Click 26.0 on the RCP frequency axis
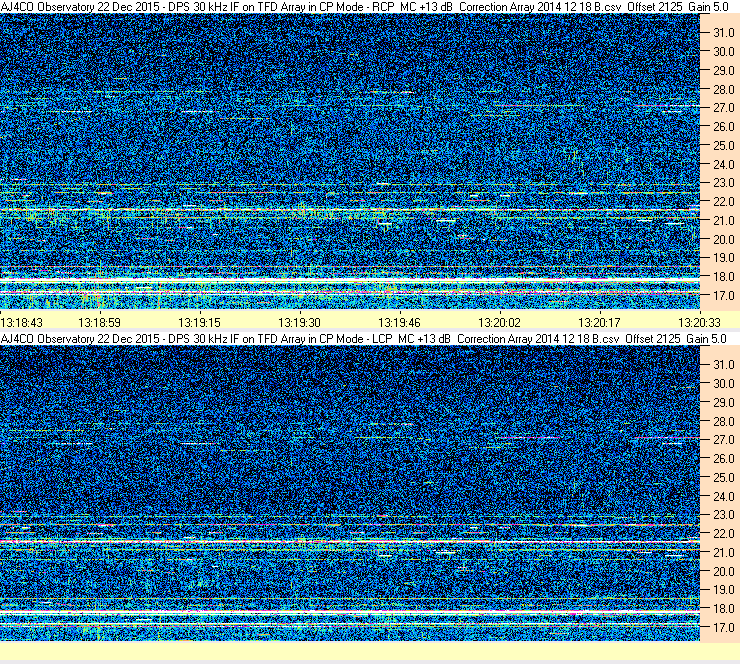This screenshot has height=664, width=740. pyautogui.click(x=723, y=127)
